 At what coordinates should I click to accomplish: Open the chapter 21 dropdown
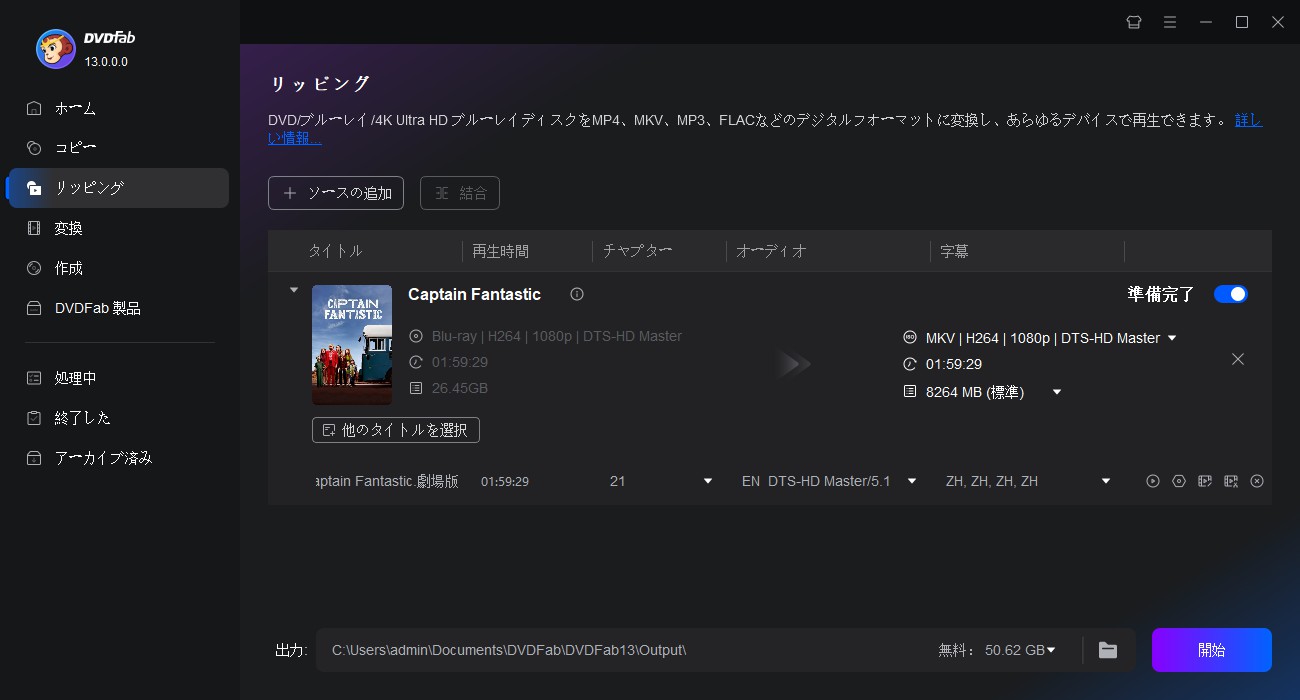[708, 481]
